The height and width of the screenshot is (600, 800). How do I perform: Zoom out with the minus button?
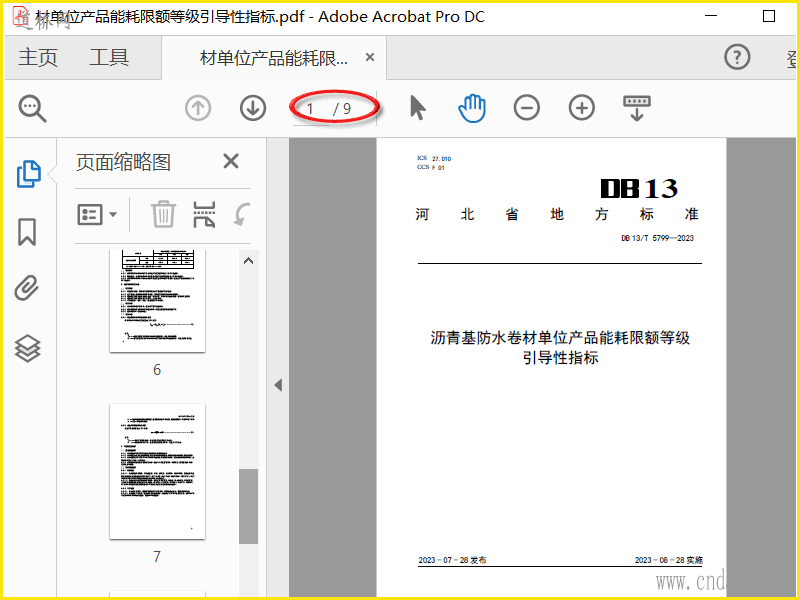click(x=527, y=108)
